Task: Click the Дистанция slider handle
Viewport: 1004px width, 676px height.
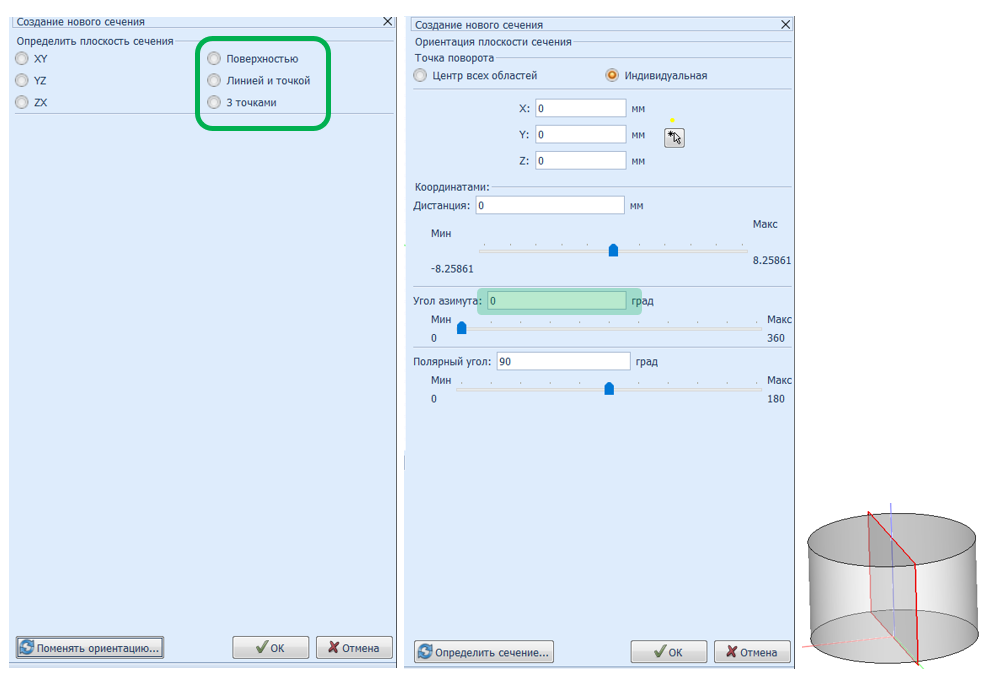Action: (613, 250)
